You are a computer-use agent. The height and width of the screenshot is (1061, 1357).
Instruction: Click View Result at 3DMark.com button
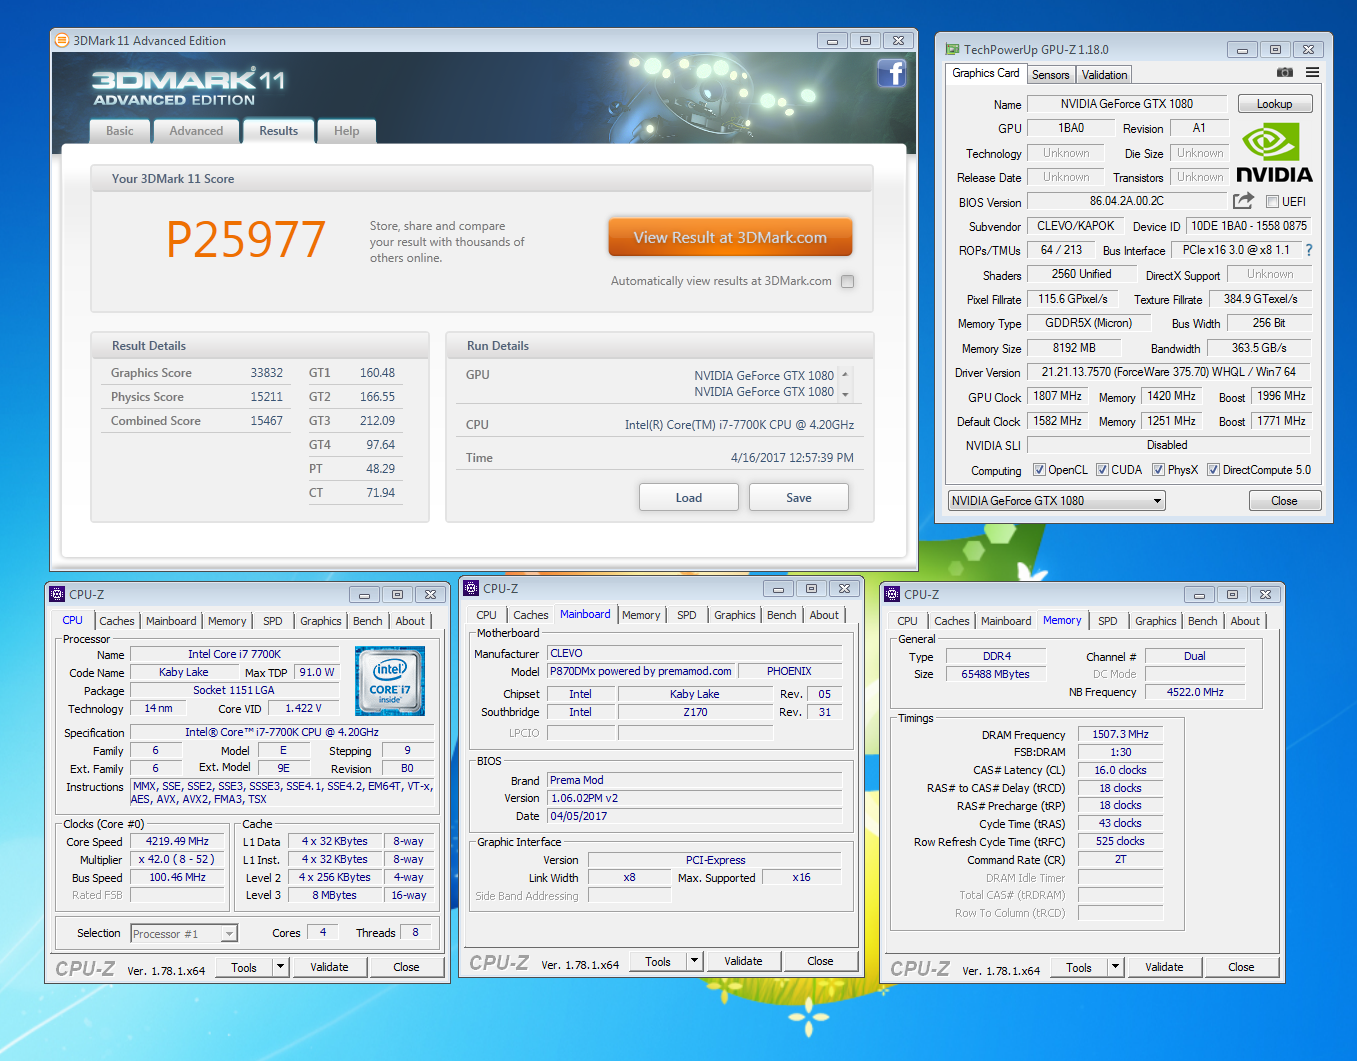pyautogui.click(x=730, y=238)
